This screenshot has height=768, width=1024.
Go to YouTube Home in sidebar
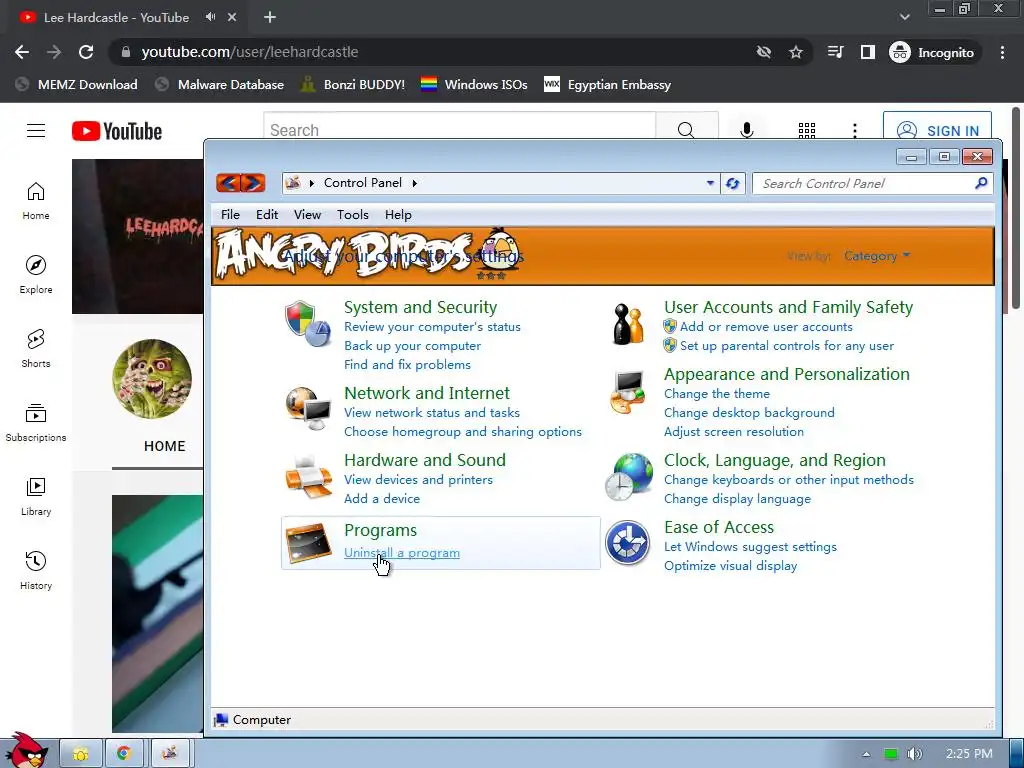[36, 200]
